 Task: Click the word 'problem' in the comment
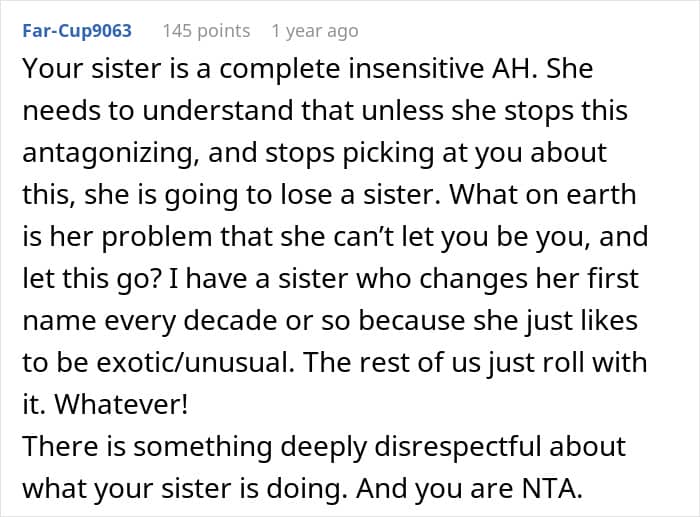click(x=157, y=237)
